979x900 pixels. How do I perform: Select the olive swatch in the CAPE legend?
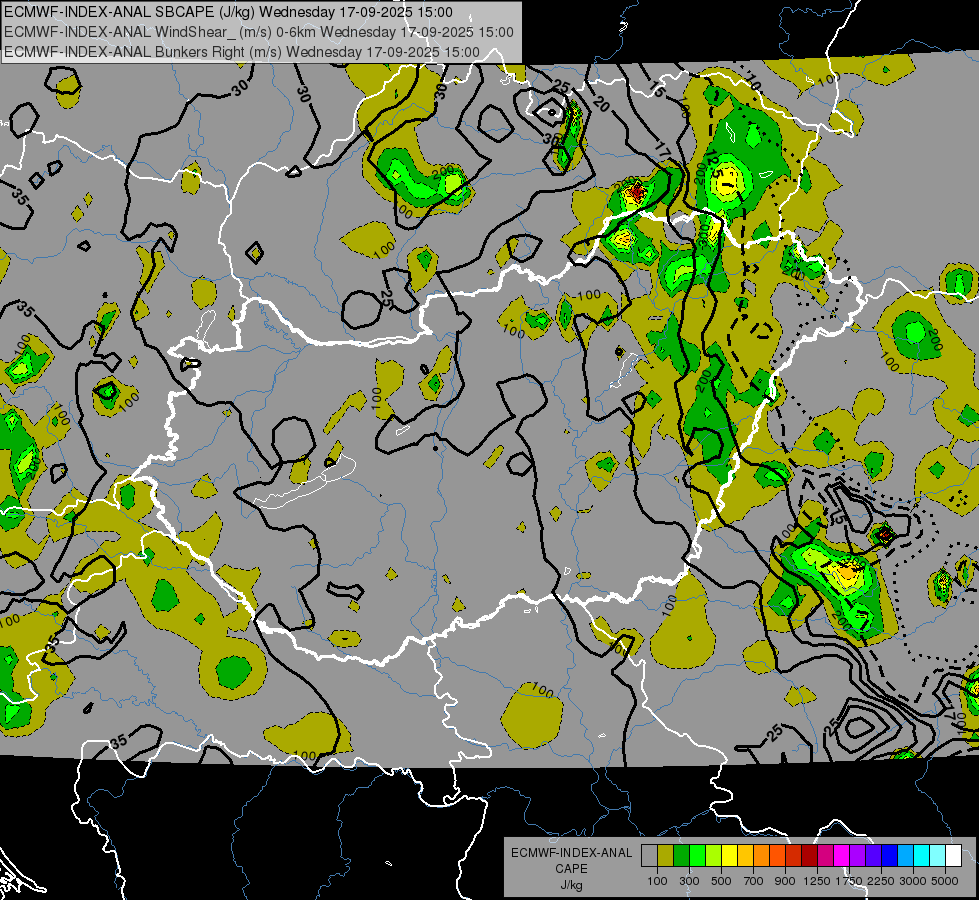[x=665, y=856]
